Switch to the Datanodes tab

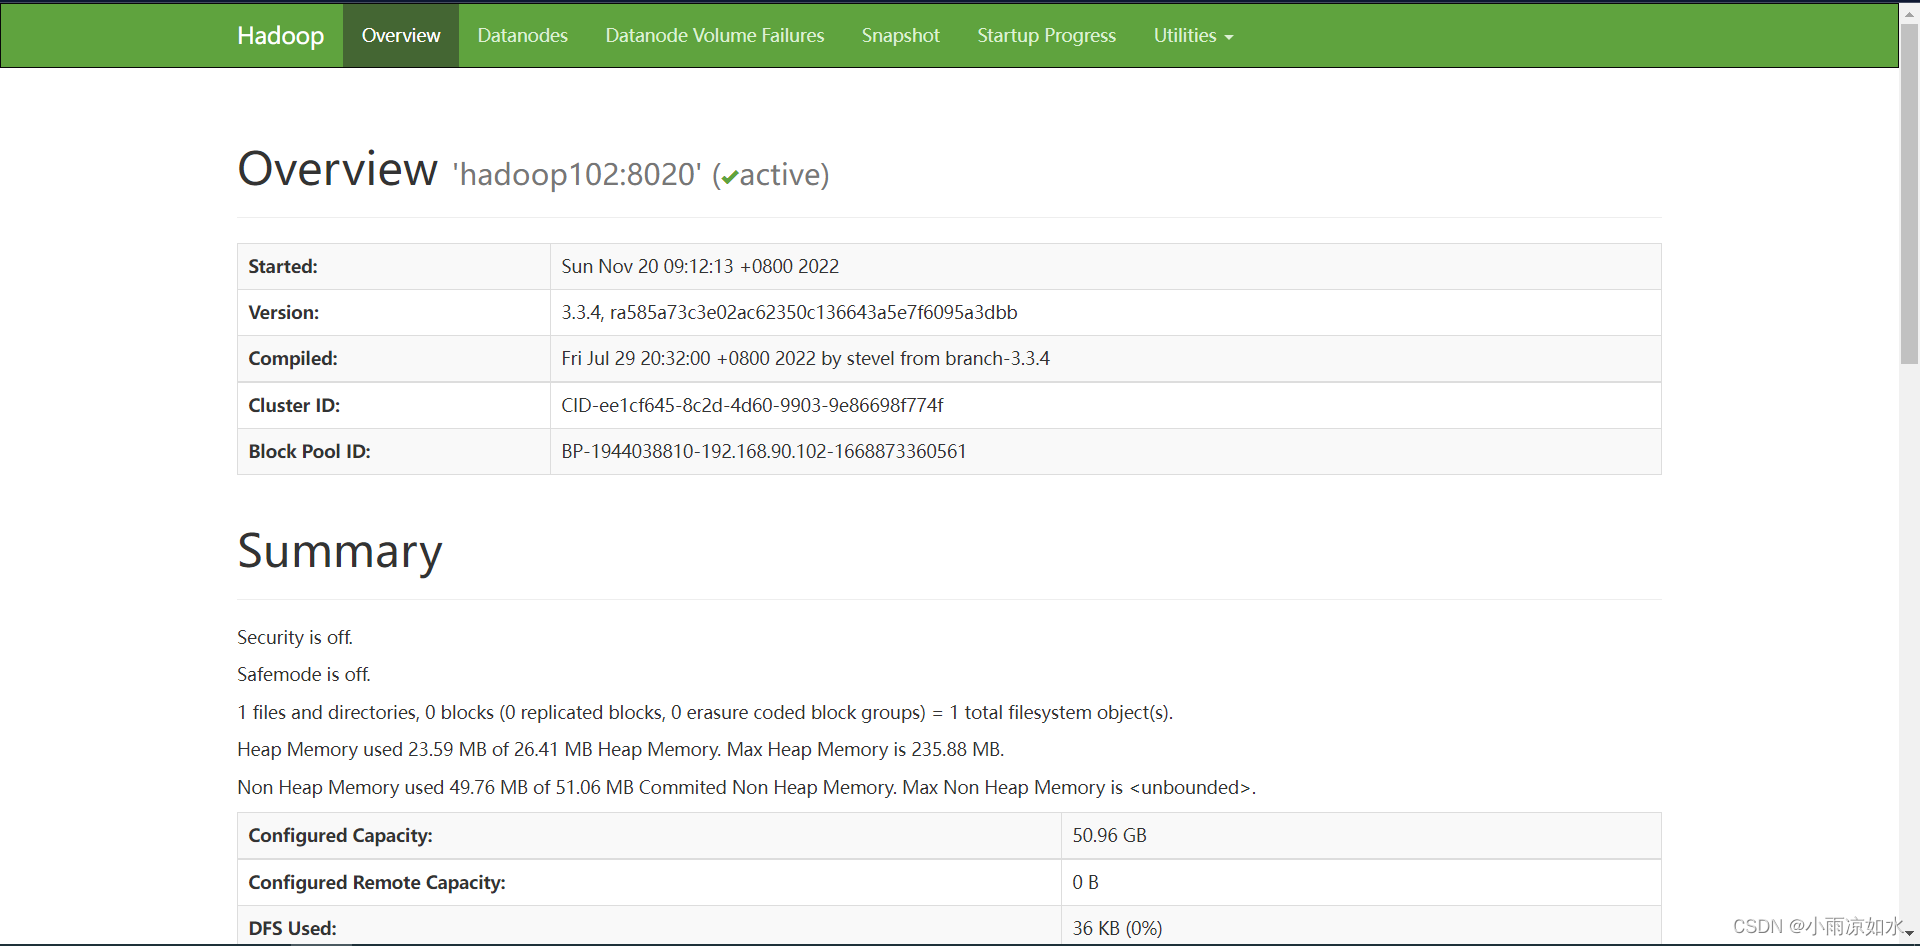tap(523, 36)
